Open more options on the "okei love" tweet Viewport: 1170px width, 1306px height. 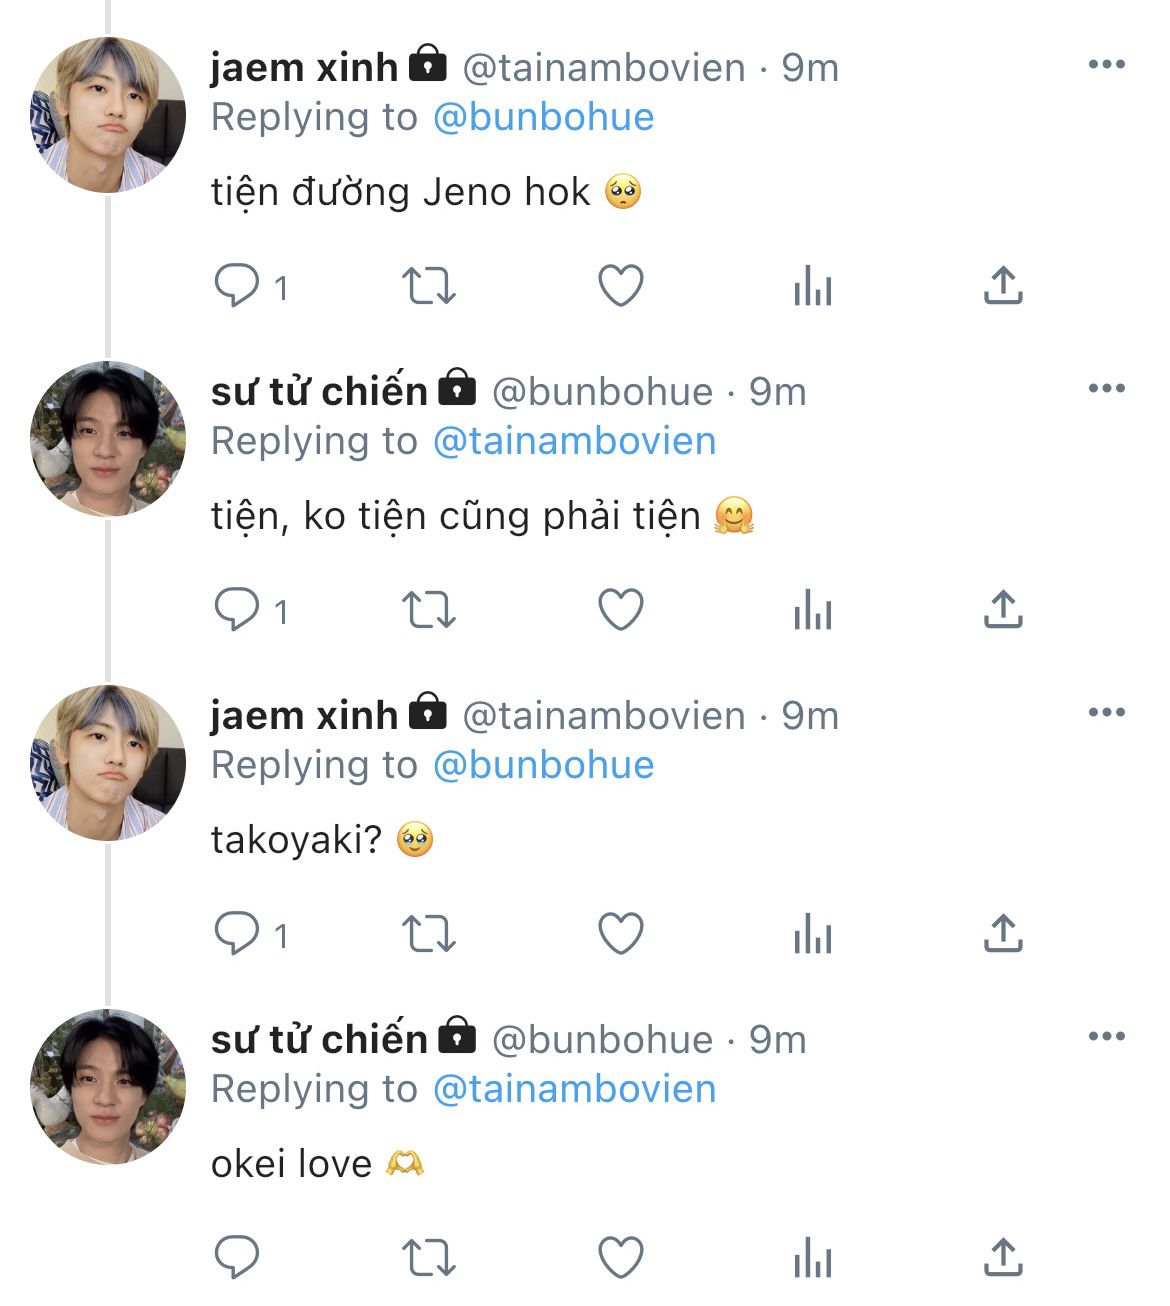1106,1037
